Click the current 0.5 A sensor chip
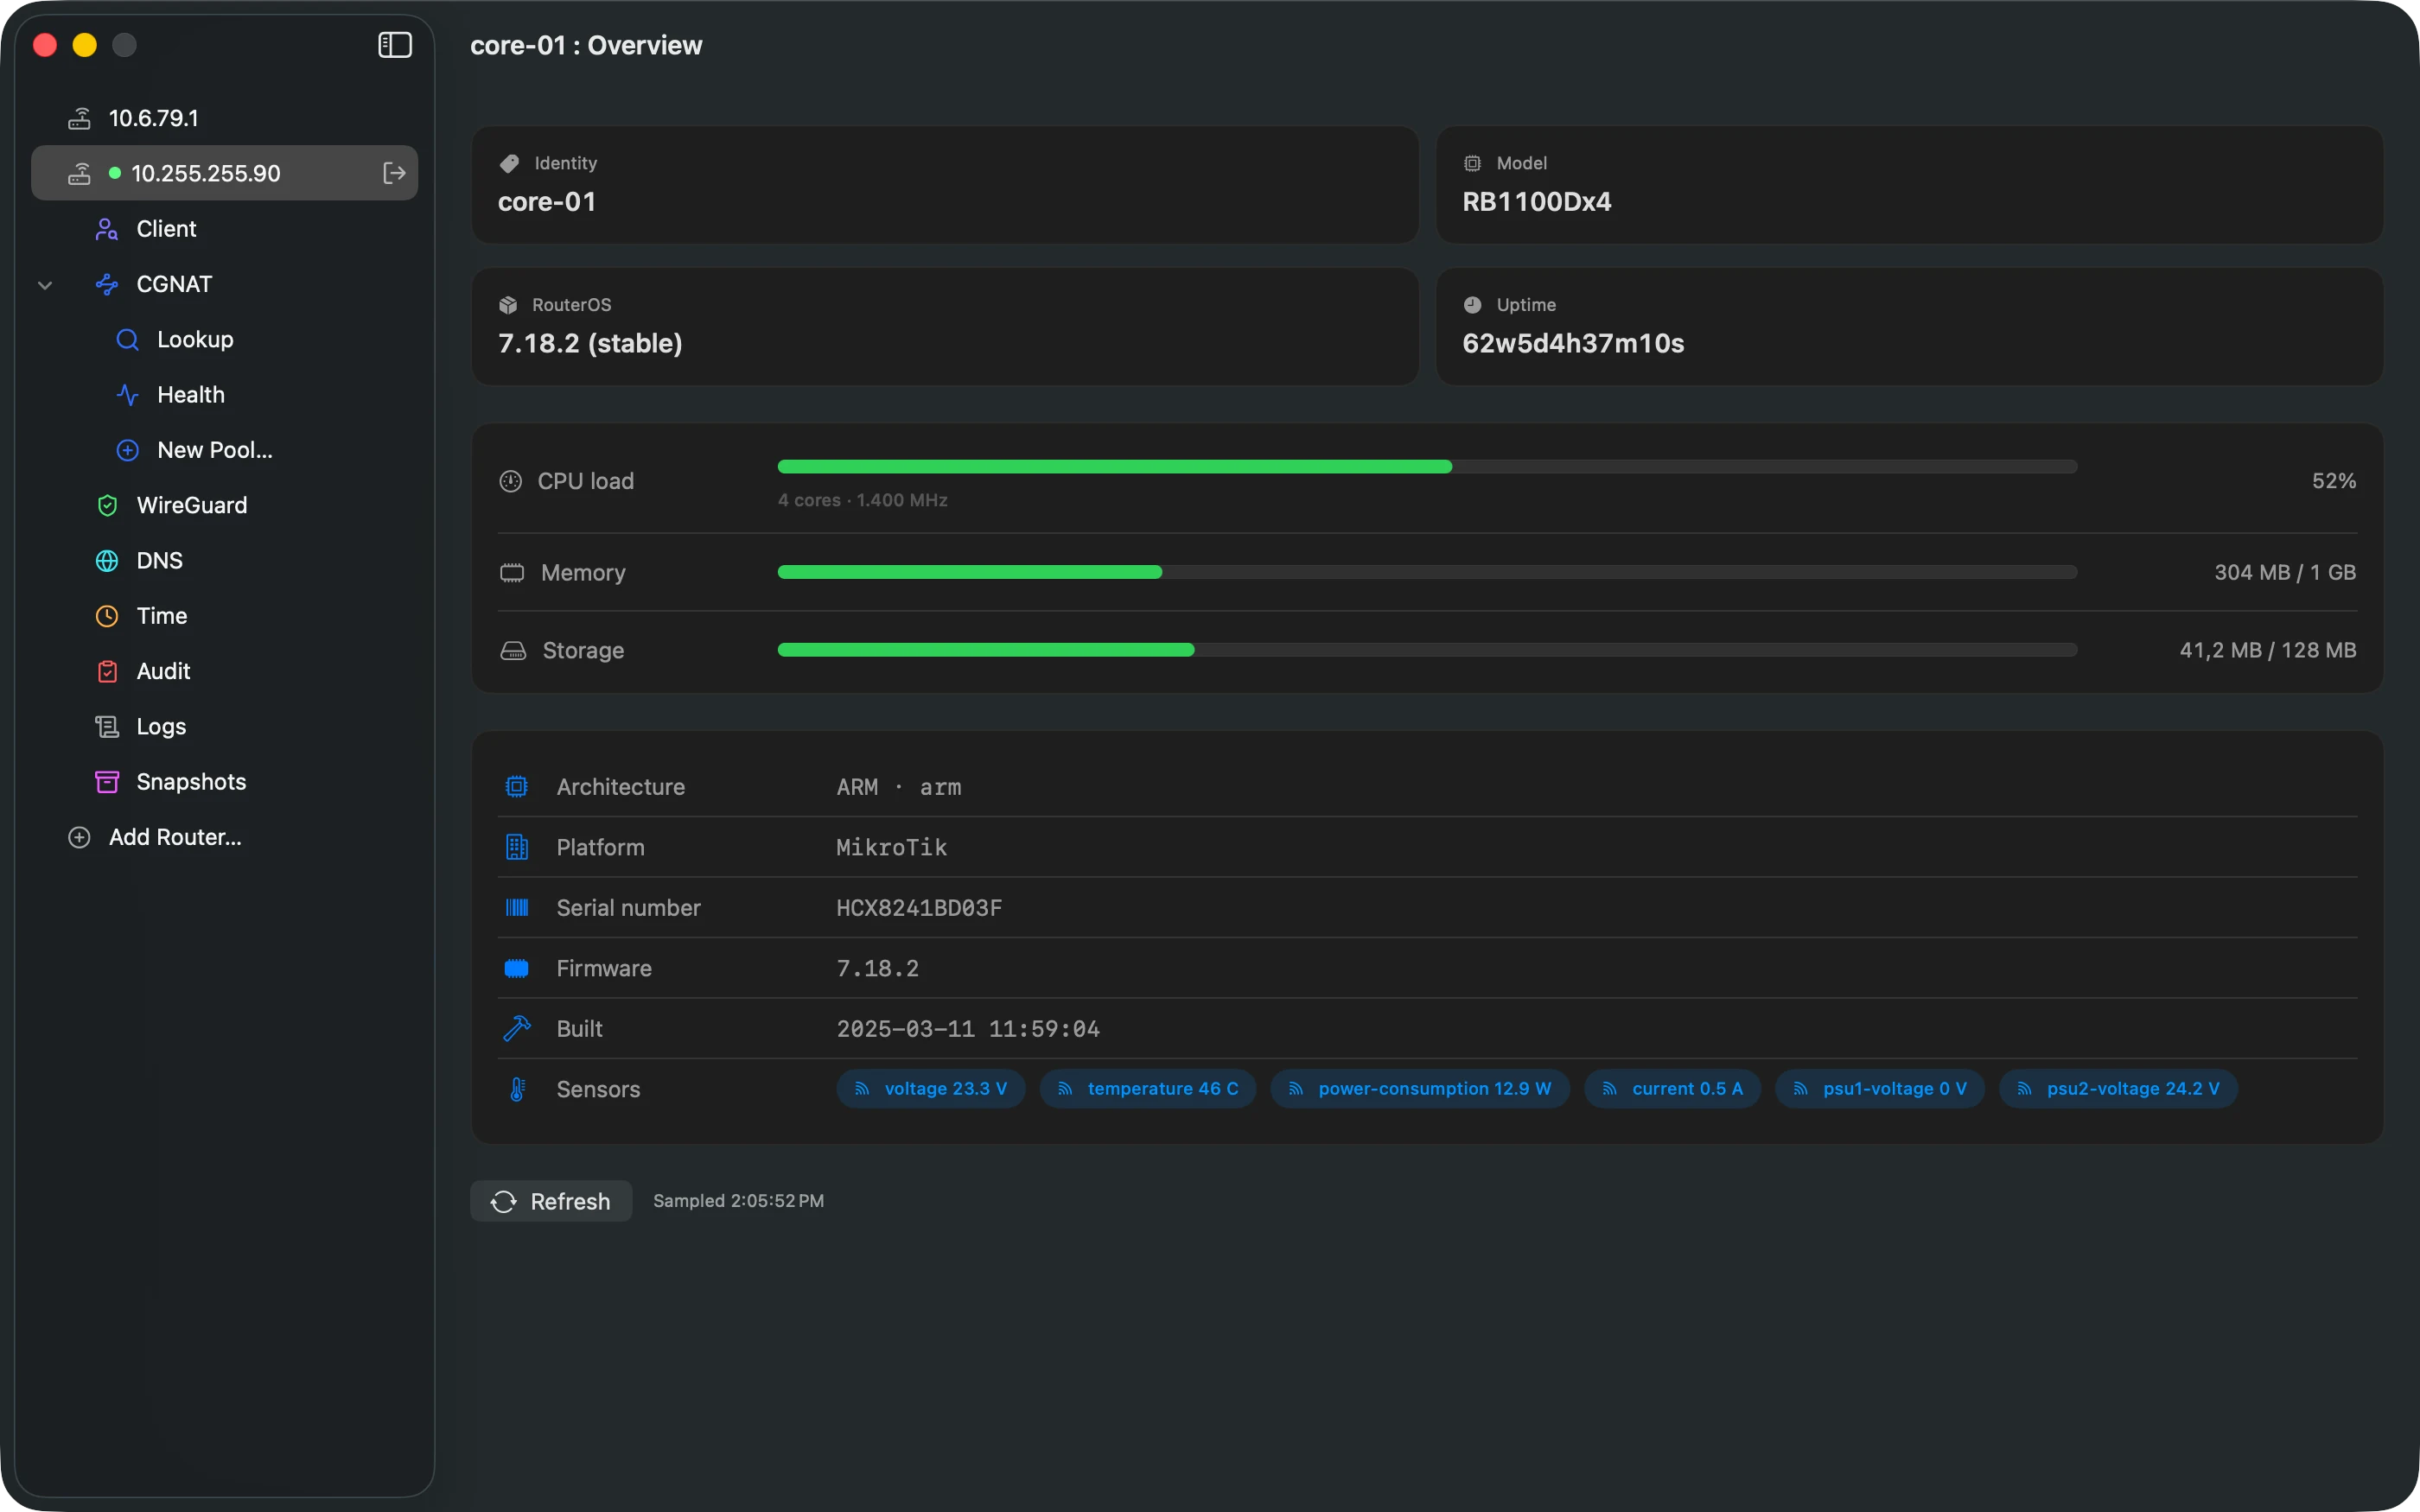This screenshot has height=1512, width=2420. pyautogui.click(x=1673, y=1089)
